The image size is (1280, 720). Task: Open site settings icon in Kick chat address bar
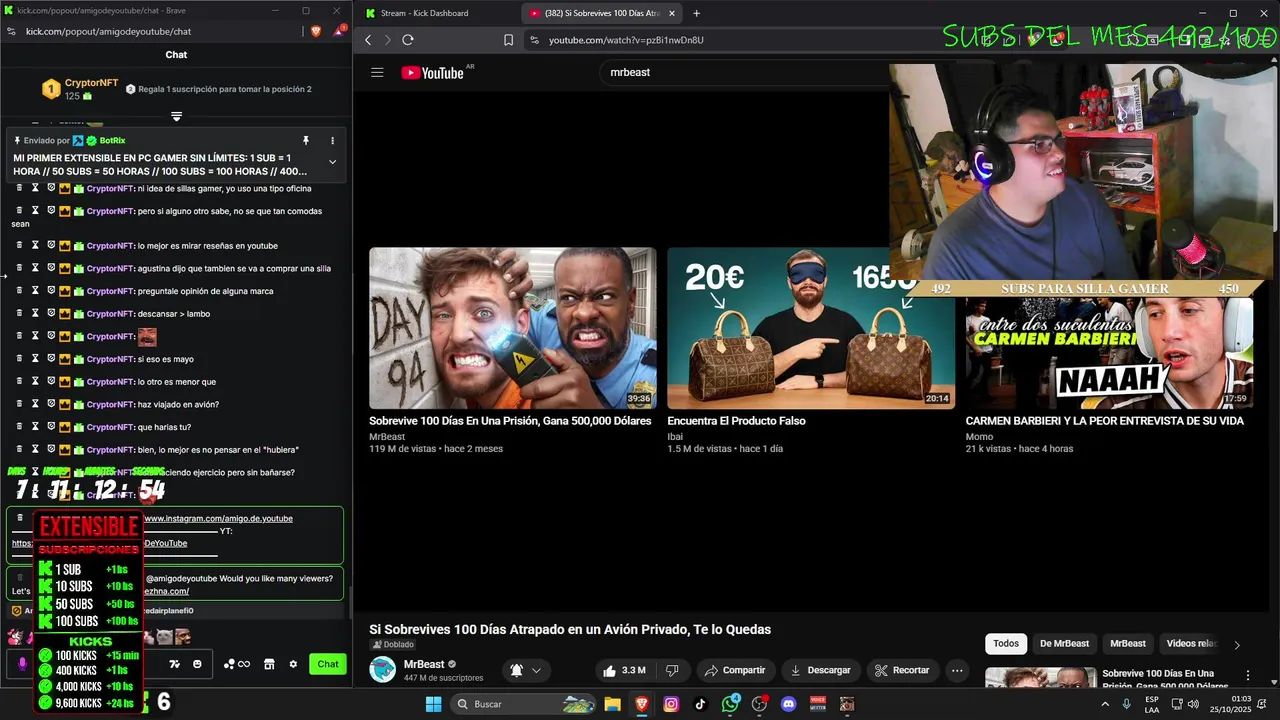click(x=11, y=31)
